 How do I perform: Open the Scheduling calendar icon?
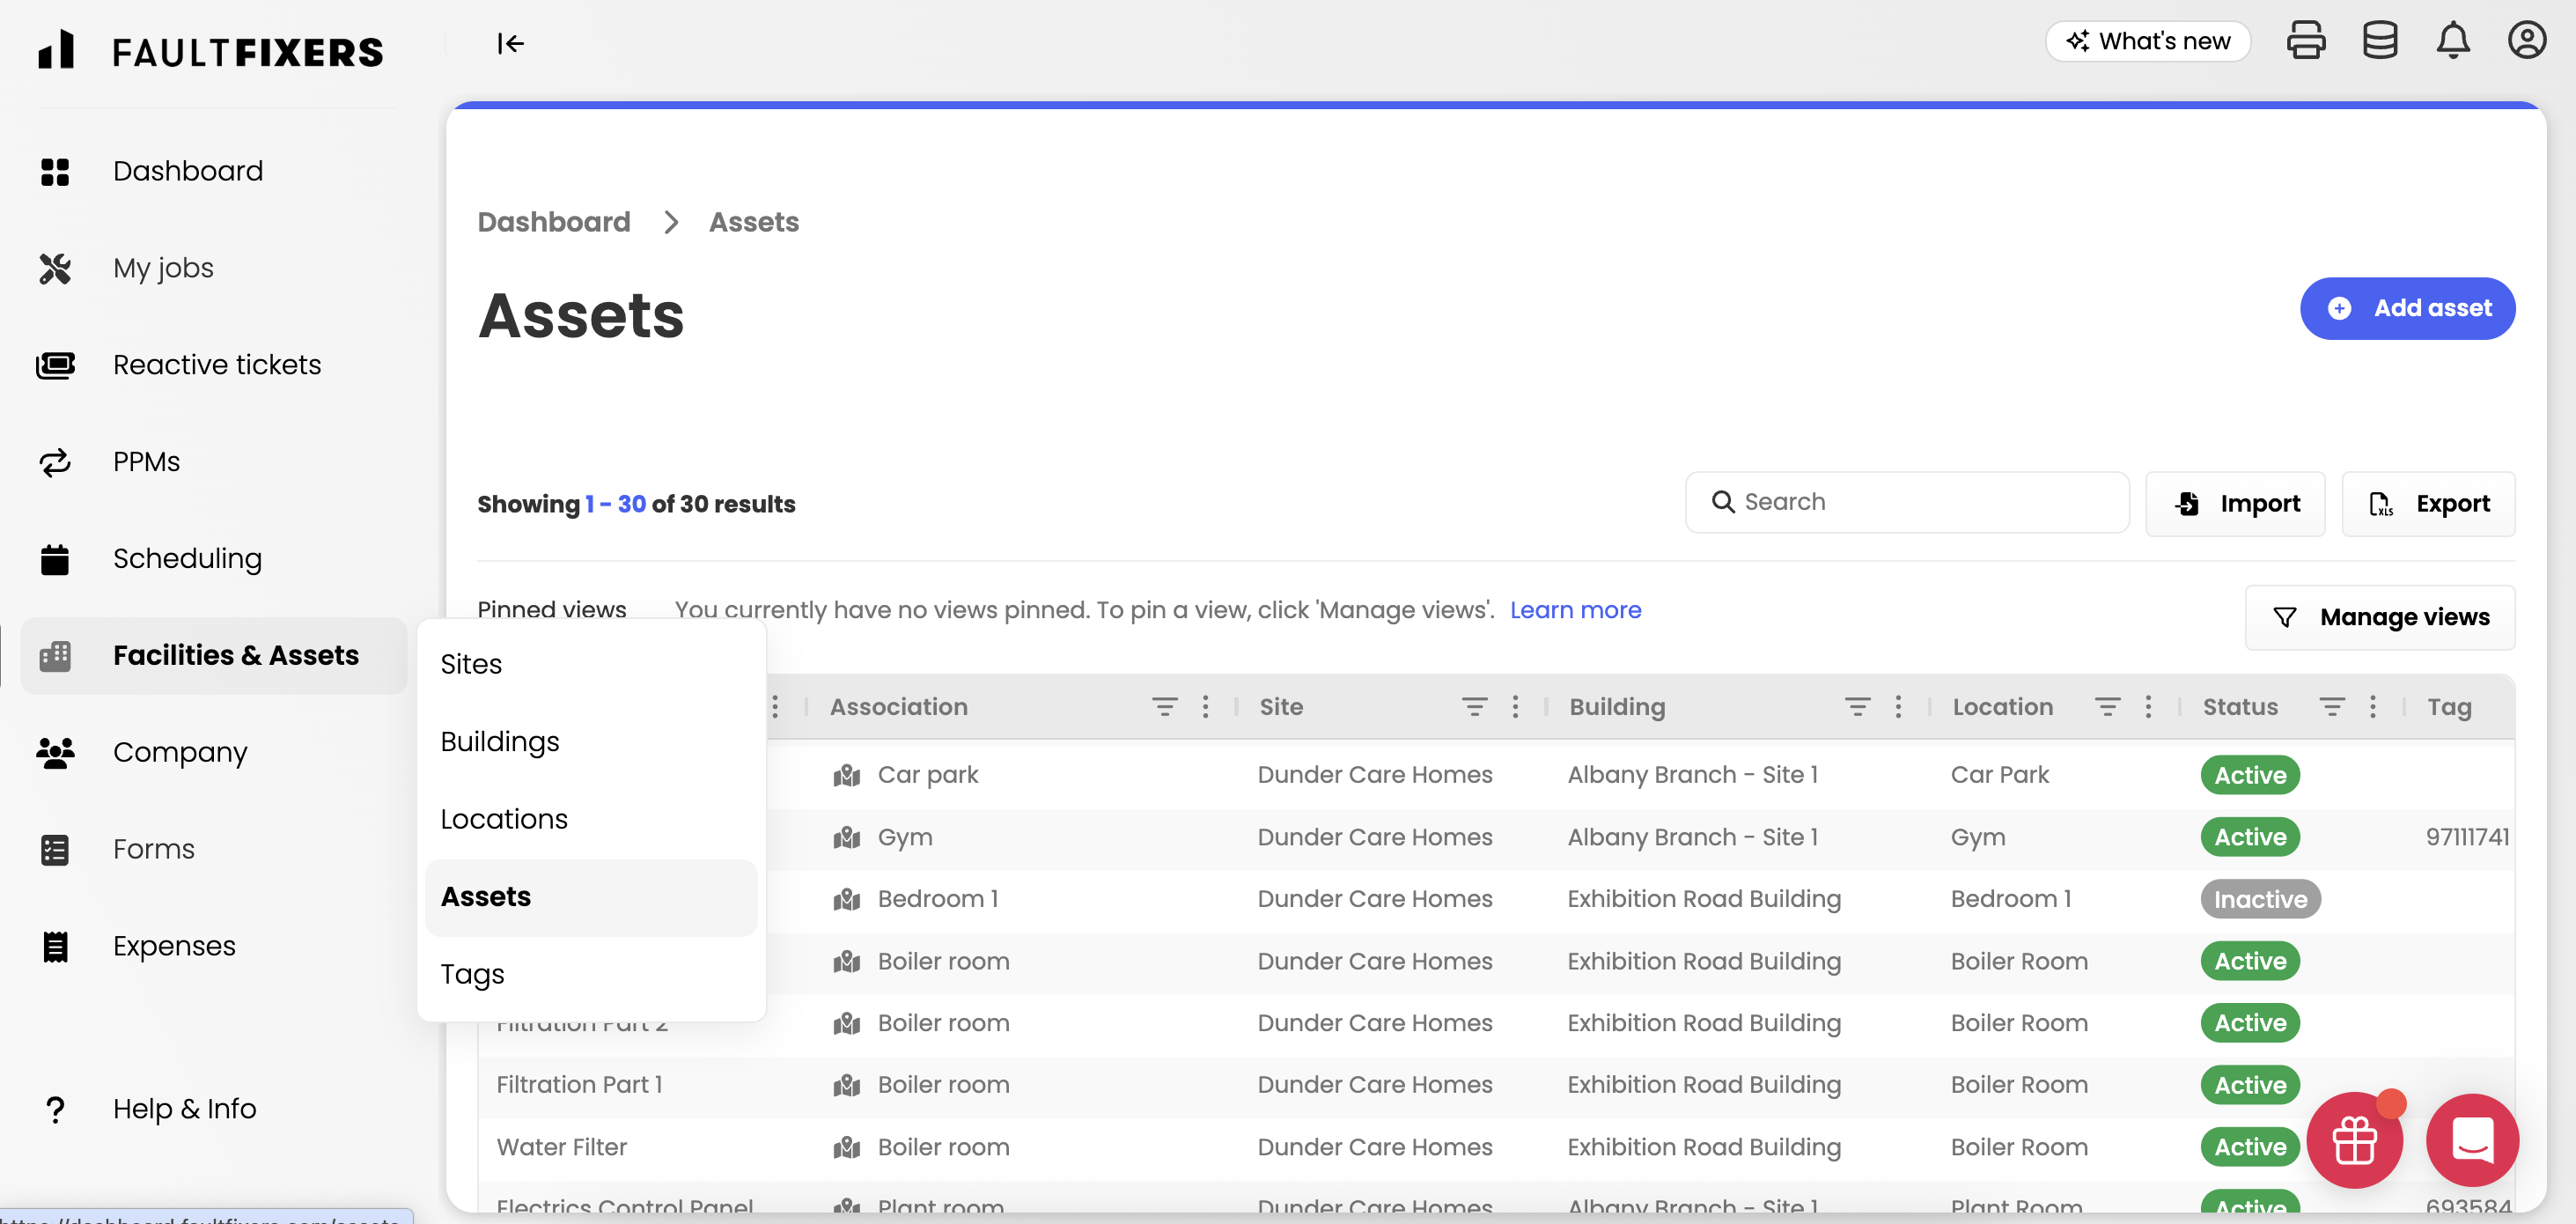(55, 558)
